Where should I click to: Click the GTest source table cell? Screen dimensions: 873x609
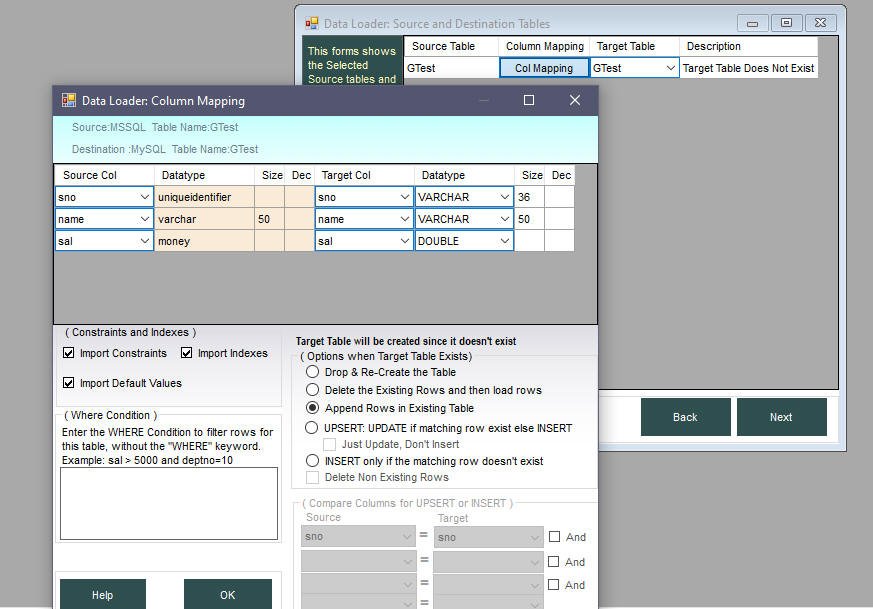point(450,68)
